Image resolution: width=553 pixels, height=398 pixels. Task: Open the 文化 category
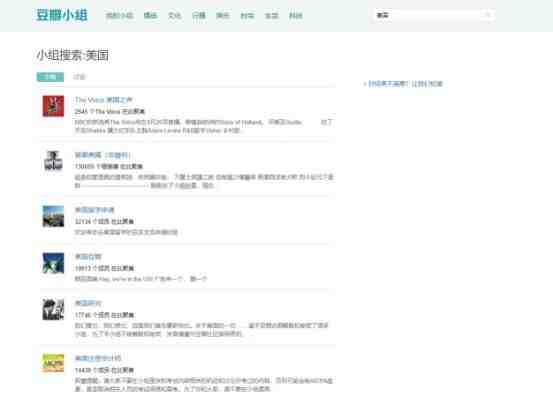pos(175,16)
